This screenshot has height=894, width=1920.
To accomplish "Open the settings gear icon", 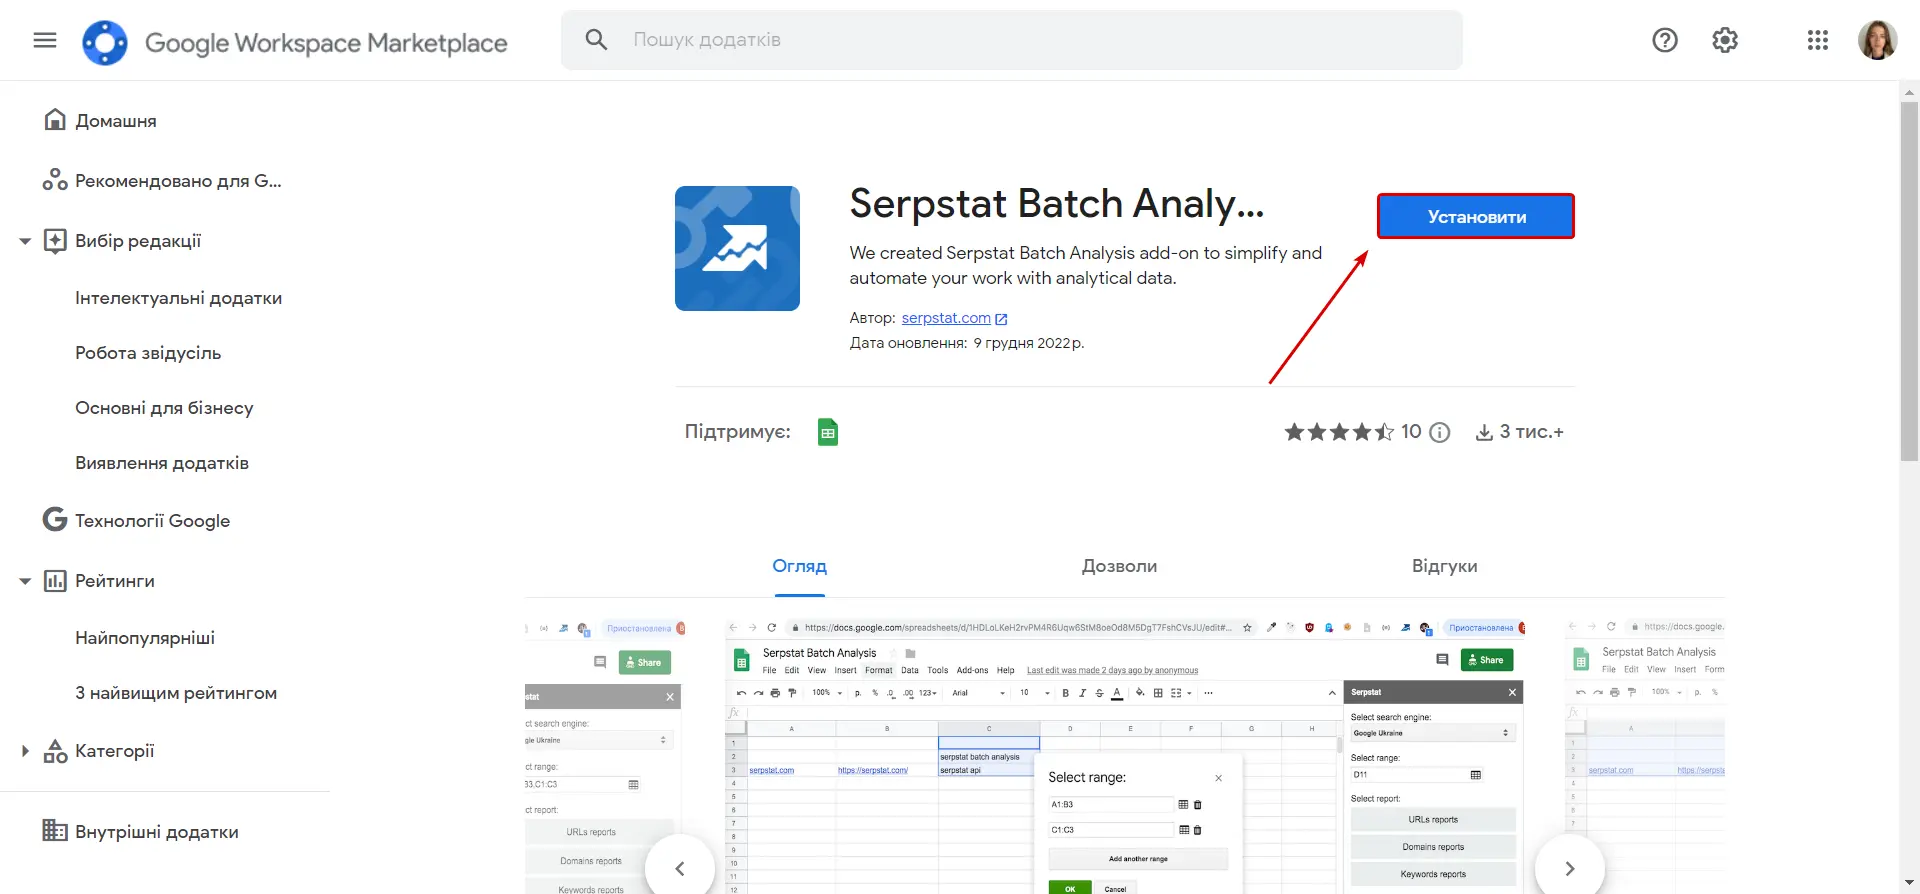I will click(1725, 40).
